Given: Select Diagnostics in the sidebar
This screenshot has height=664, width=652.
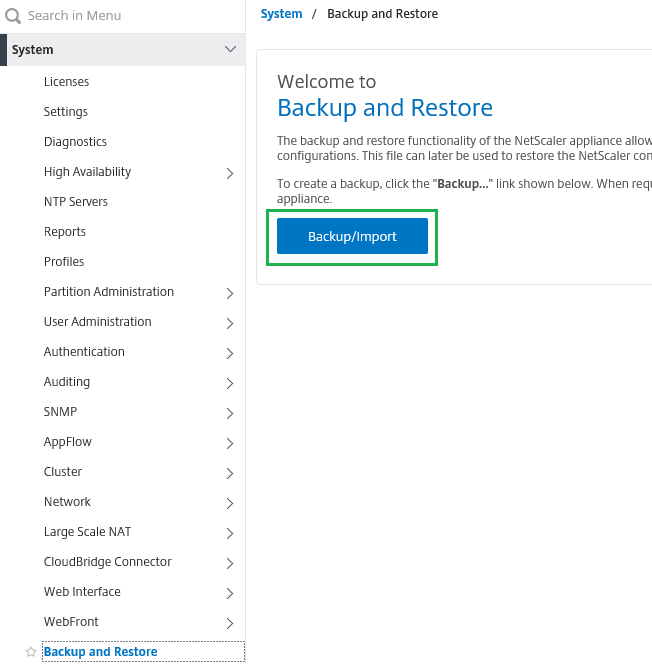Looking at the screenshot, I should tap(75, 142).
